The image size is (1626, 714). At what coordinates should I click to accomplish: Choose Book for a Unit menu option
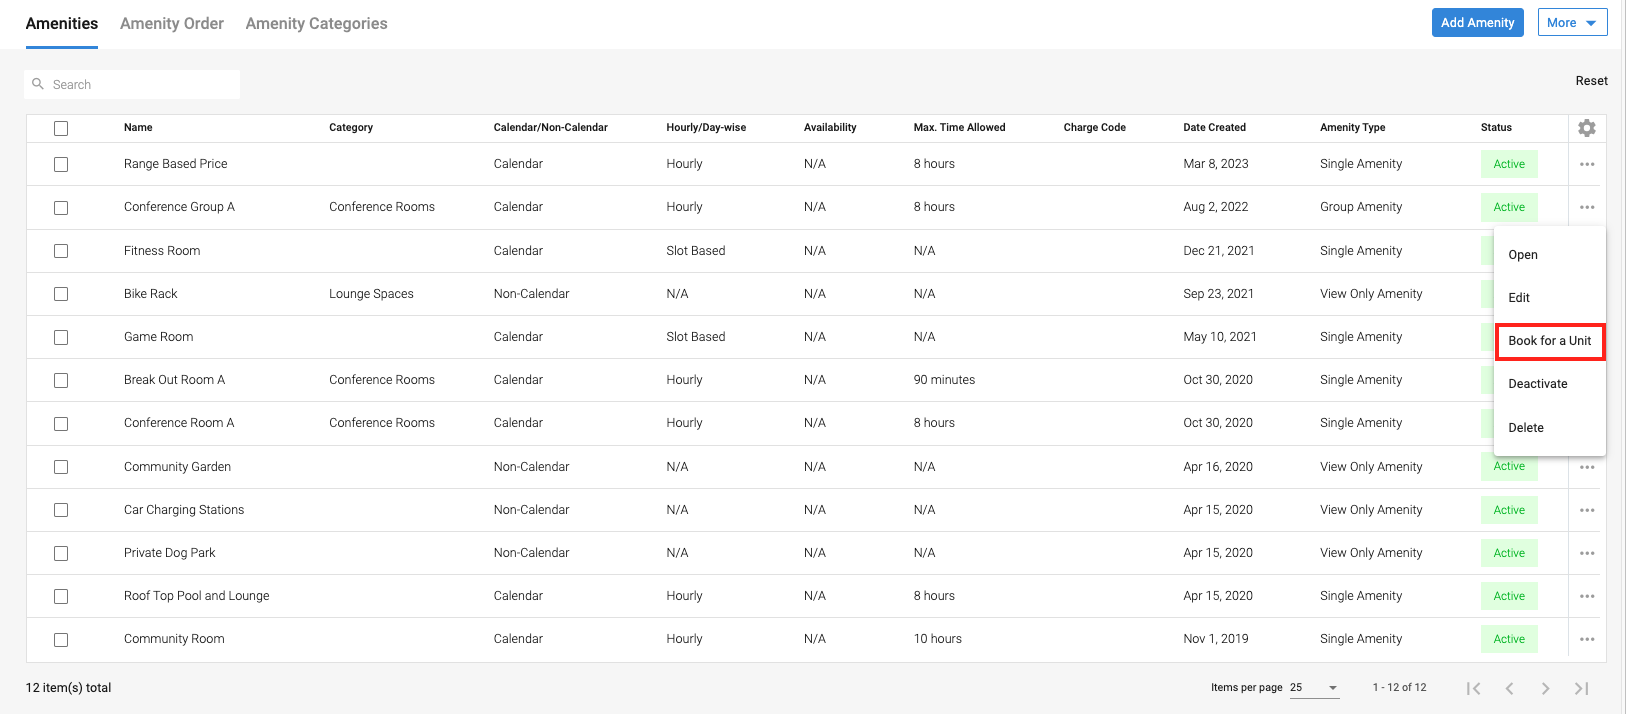click(x=1549, y=341)
